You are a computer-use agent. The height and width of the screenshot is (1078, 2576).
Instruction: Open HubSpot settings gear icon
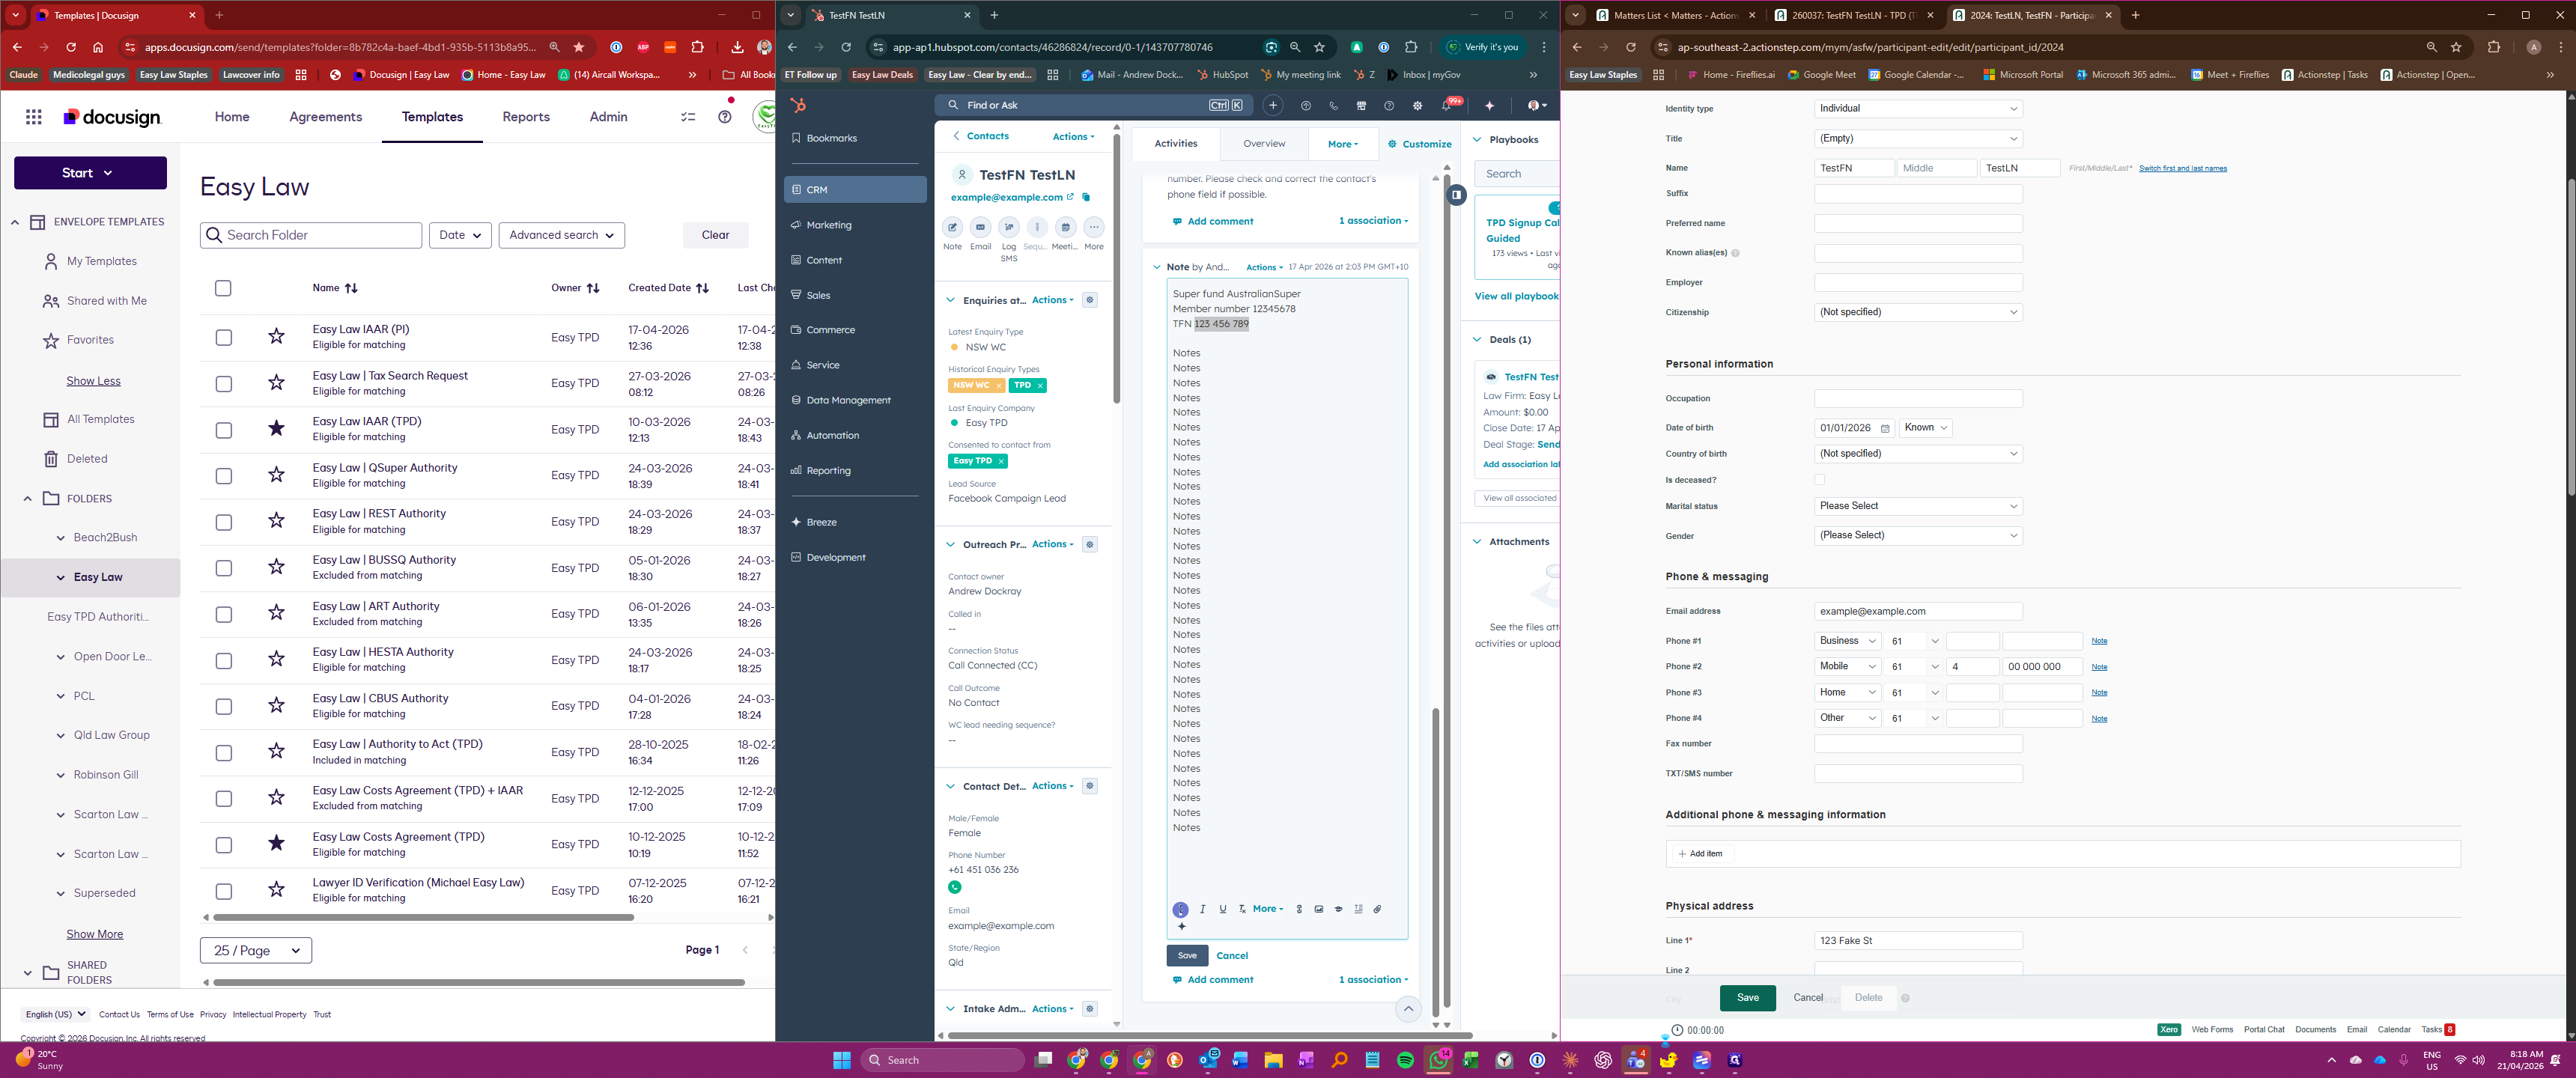click(1417, 105)
